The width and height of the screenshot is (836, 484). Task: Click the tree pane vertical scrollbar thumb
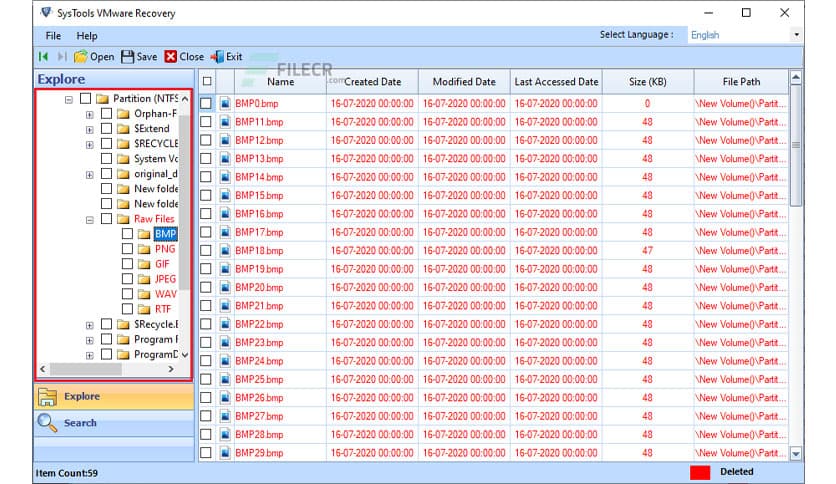pyautogui.click(x=184, y=201)
